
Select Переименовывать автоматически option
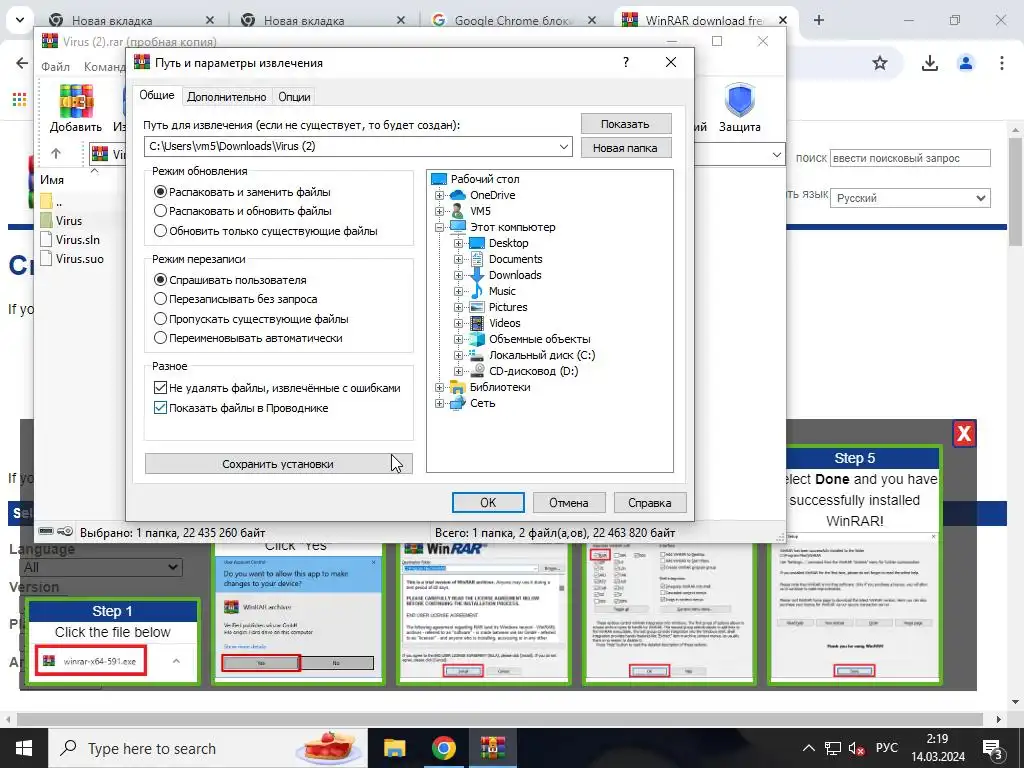point(249,338)
